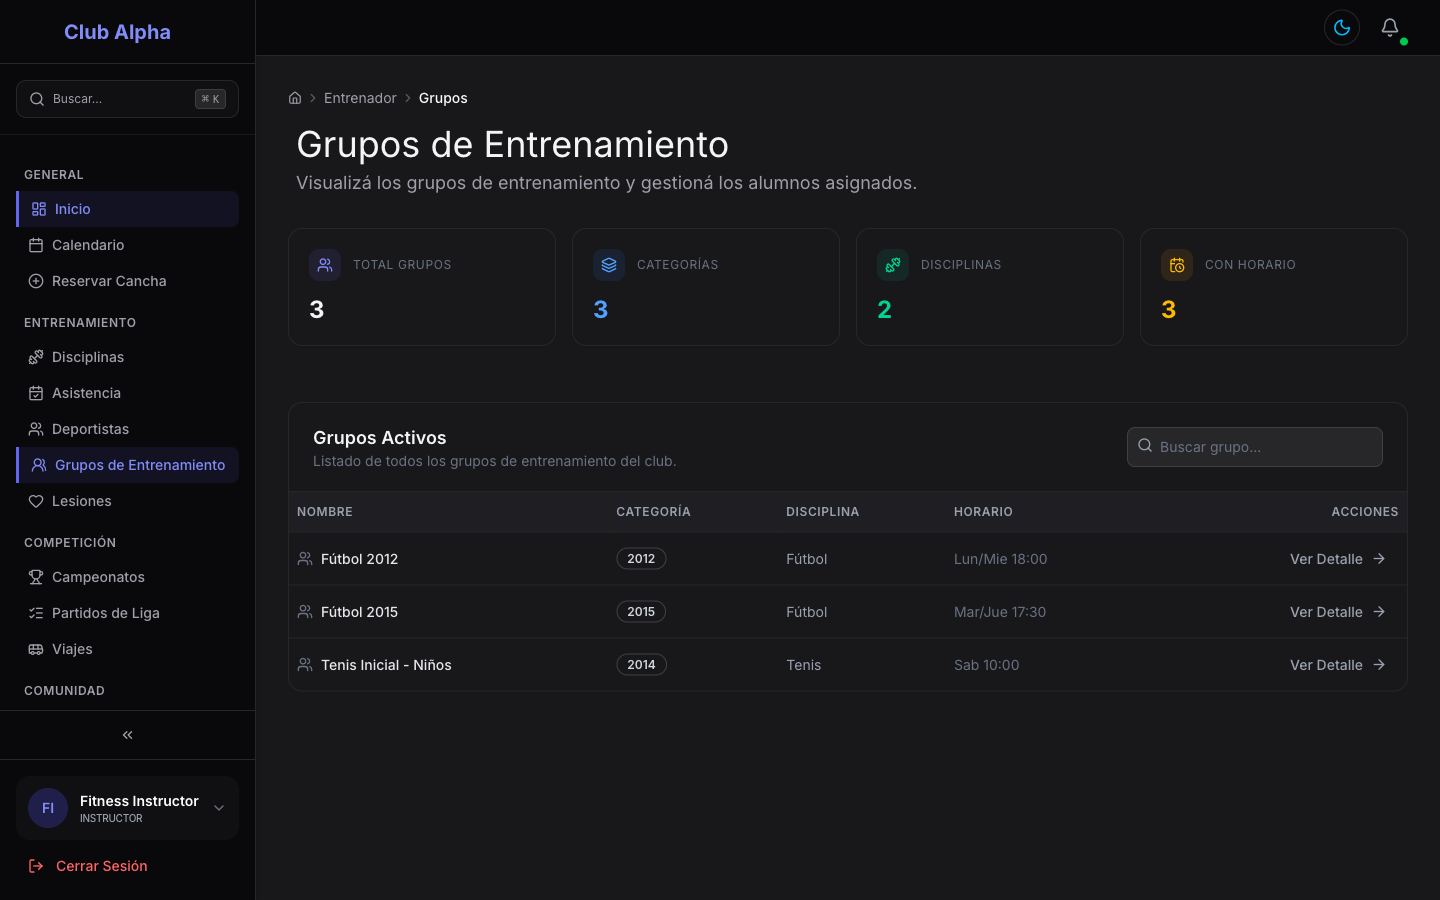The width and height of the screenshot is (1440, 900).
Task: Open Ver Detalle for Tenis Inicial - Niños
Action: pyautogui.click(x=1338, y=665)
